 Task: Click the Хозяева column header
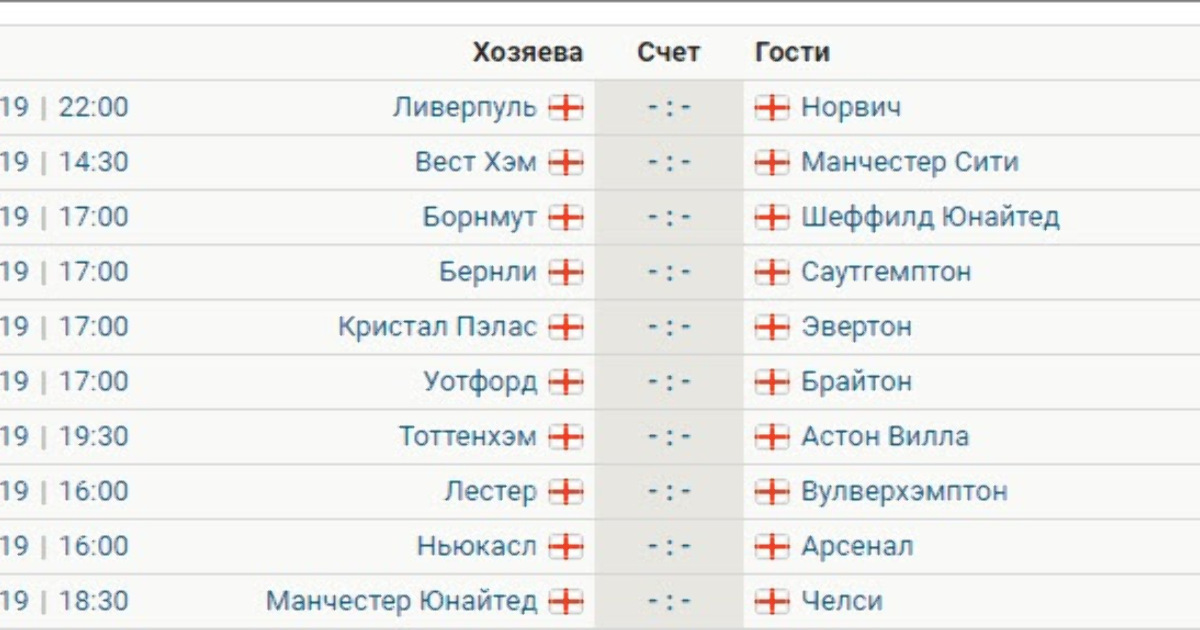click(528, 52)
